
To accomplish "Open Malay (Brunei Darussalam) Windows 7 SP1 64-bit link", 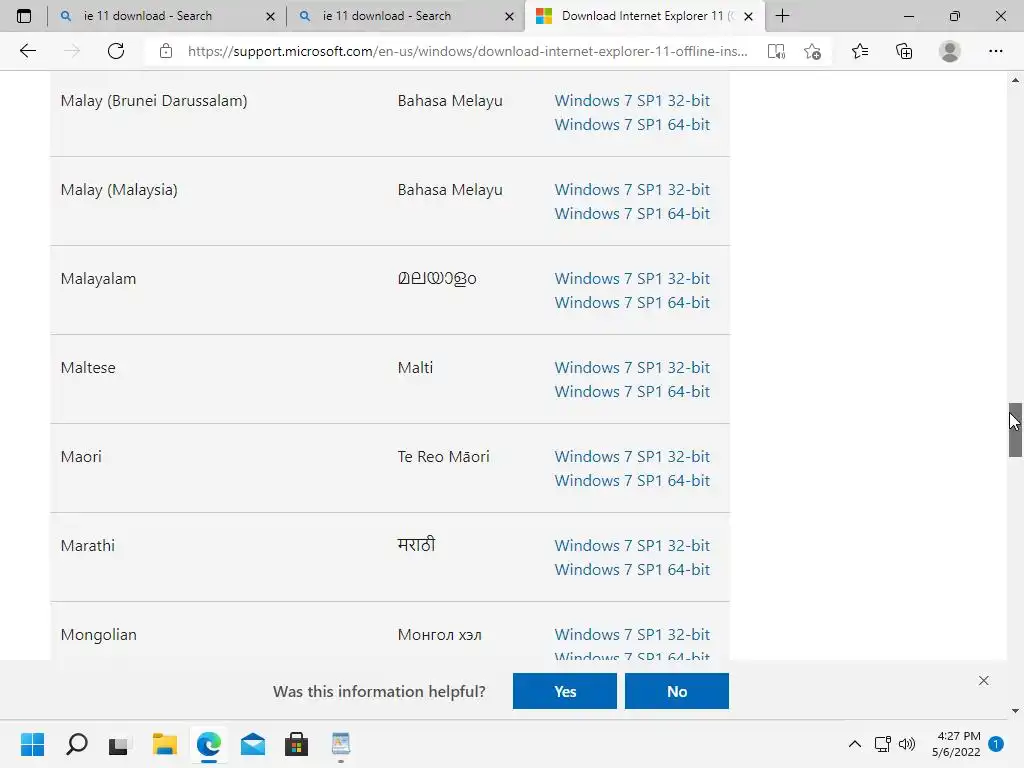I will click(632, 125).
